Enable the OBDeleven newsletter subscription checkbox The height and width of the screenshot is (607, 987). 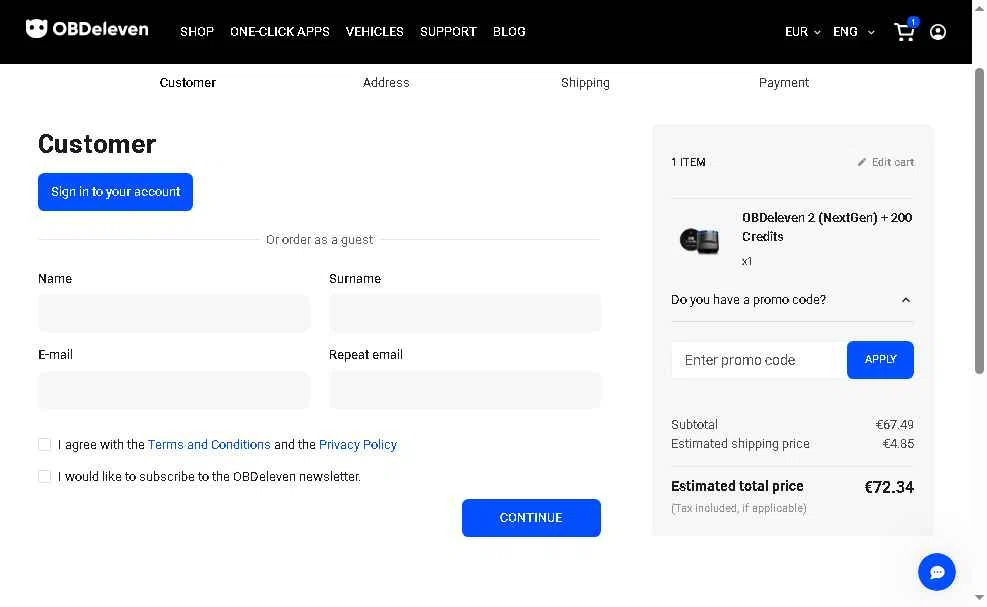[44, 476]
